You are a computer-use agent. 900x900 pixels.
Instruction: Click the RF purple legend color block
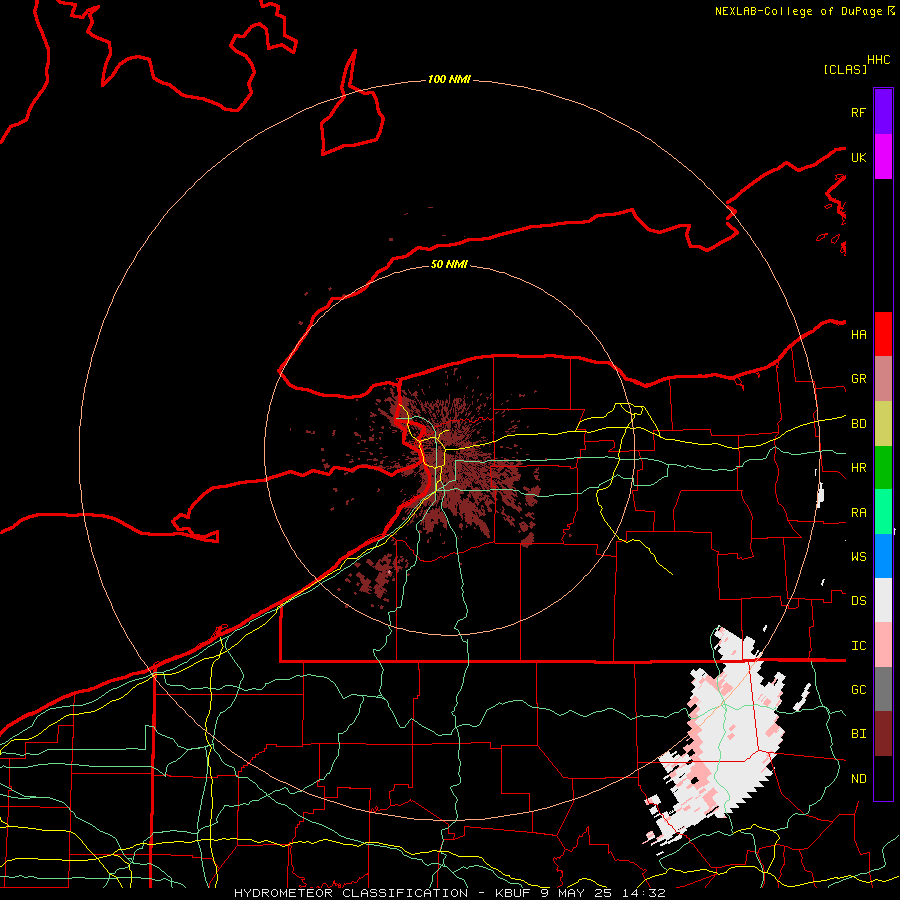click(883, 112)
